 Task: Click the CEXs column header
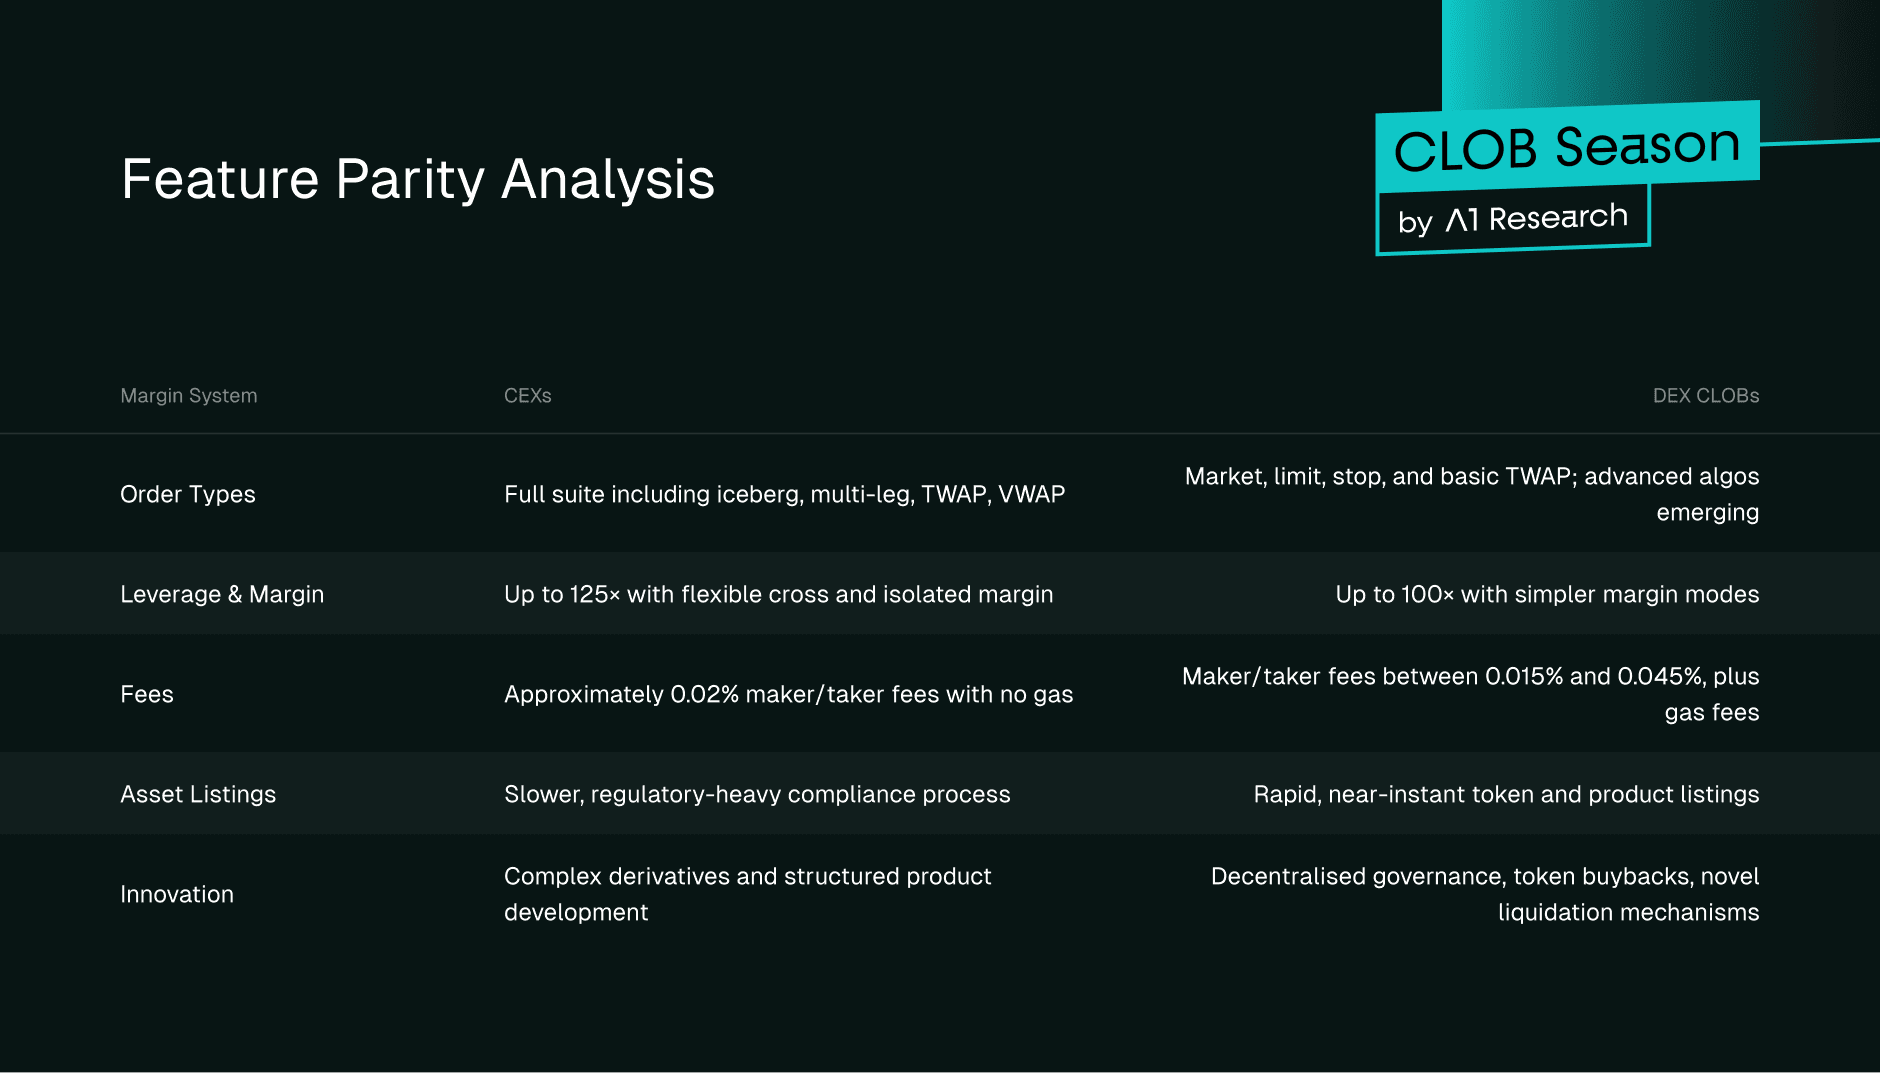tap(528, 396)
